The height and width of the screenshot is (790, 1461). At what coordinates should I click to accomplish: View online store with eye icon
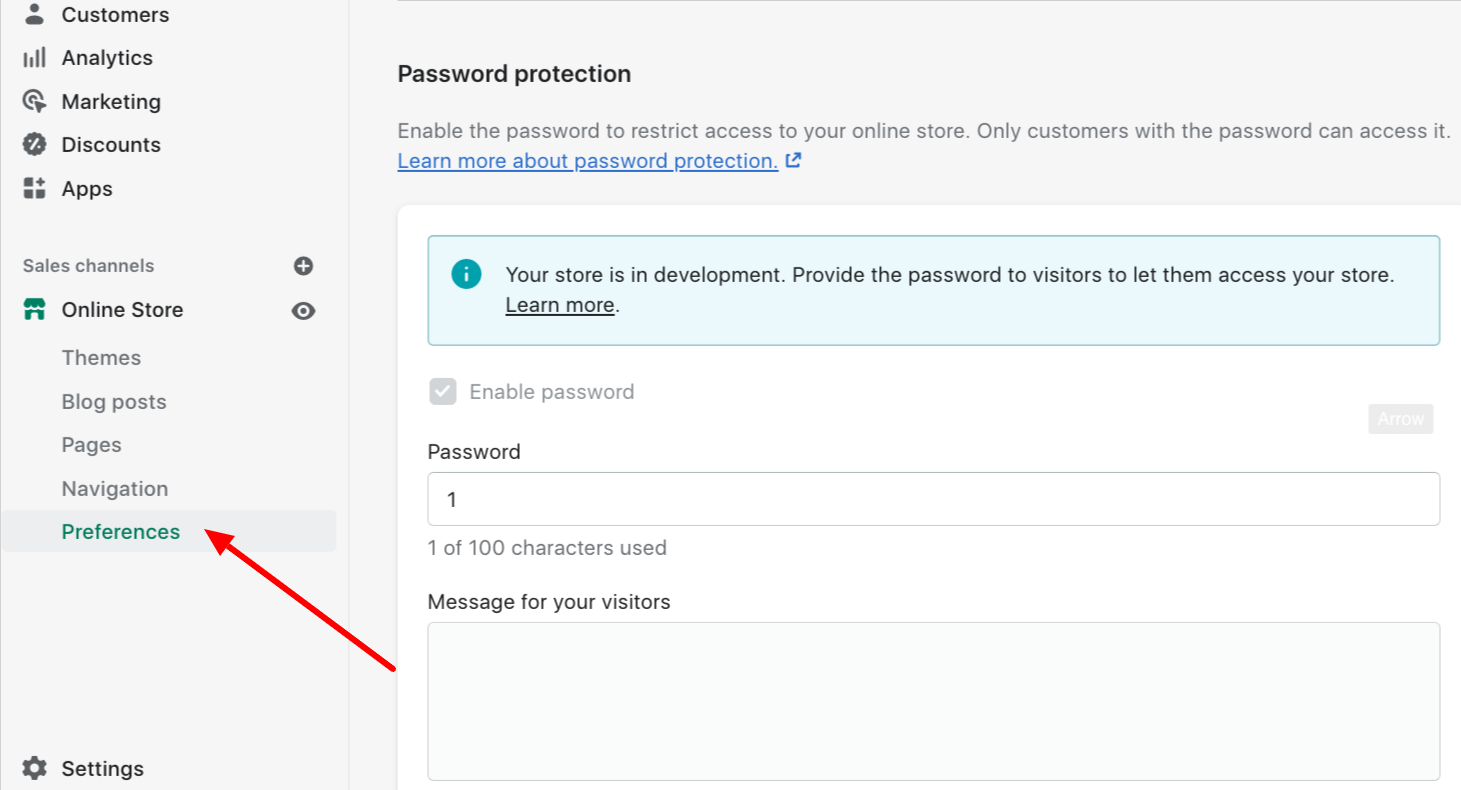(303, 311)
